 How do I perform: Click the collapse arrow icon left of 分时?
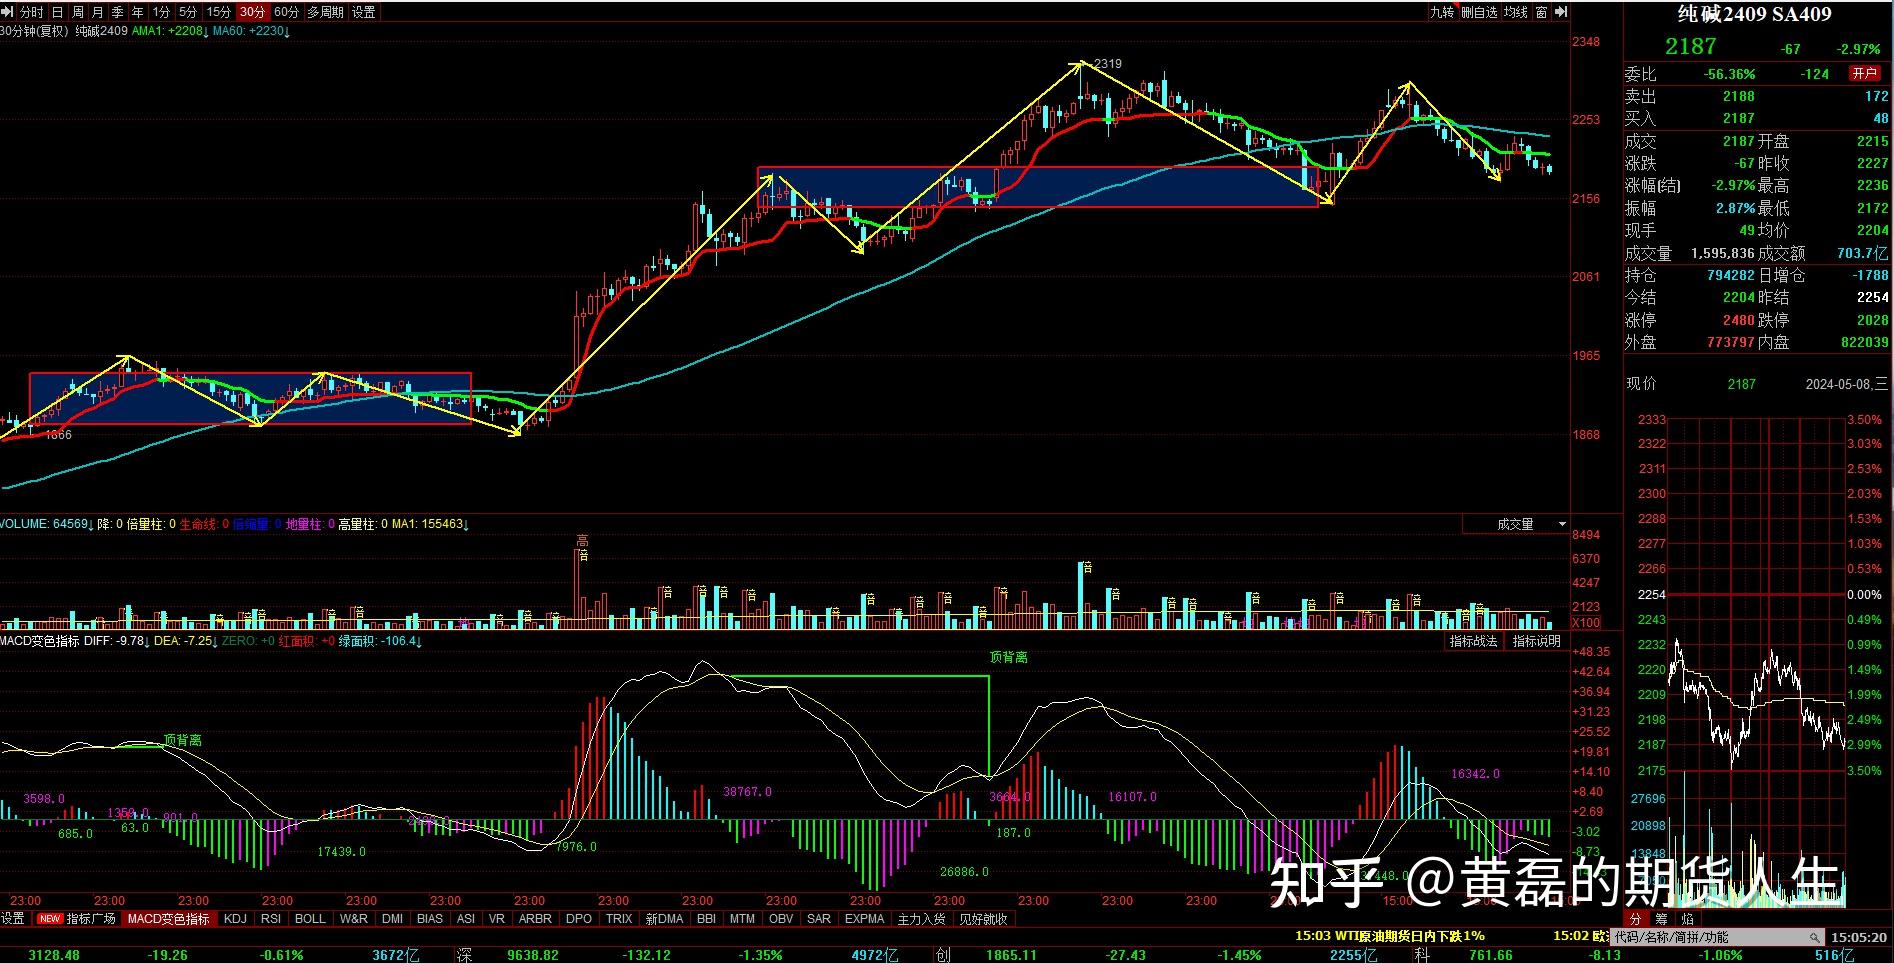8,12
